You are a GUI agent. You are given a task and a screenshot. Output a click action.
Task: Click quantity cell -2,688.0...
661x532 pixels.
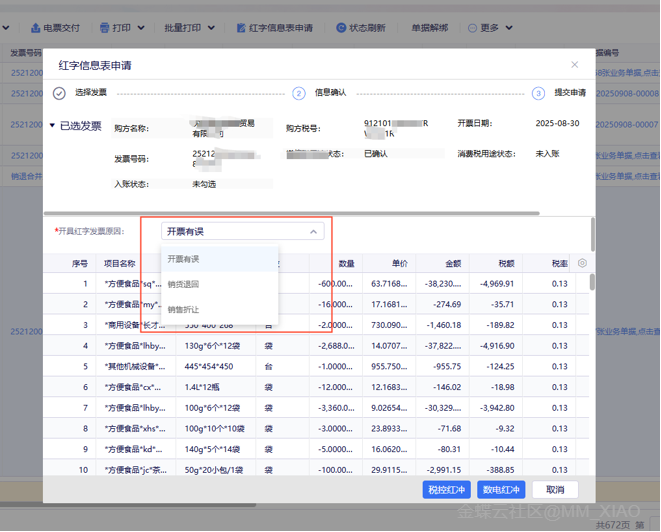click(336, 346)
